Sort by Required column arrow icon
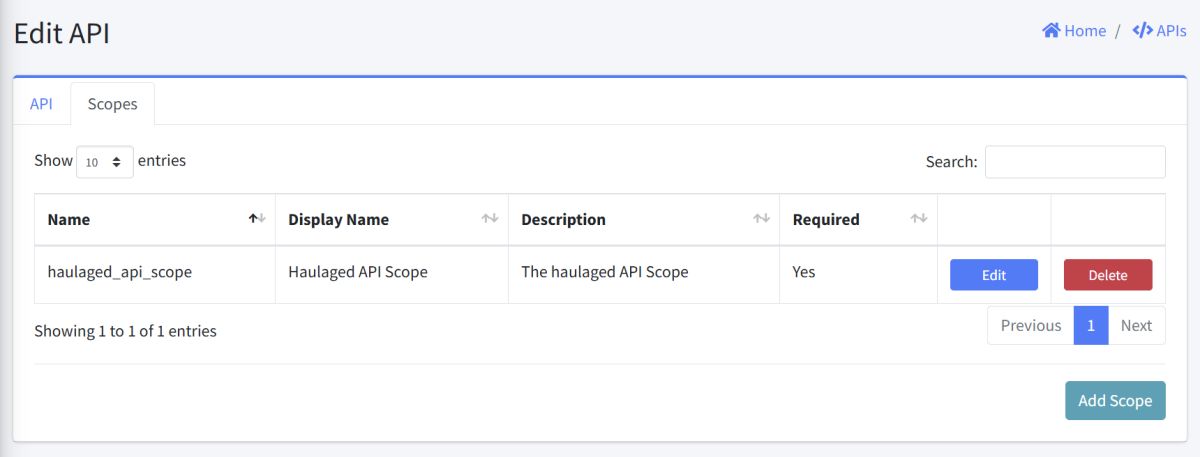This screenshot has width=1200, height=457. click(919, 219)
